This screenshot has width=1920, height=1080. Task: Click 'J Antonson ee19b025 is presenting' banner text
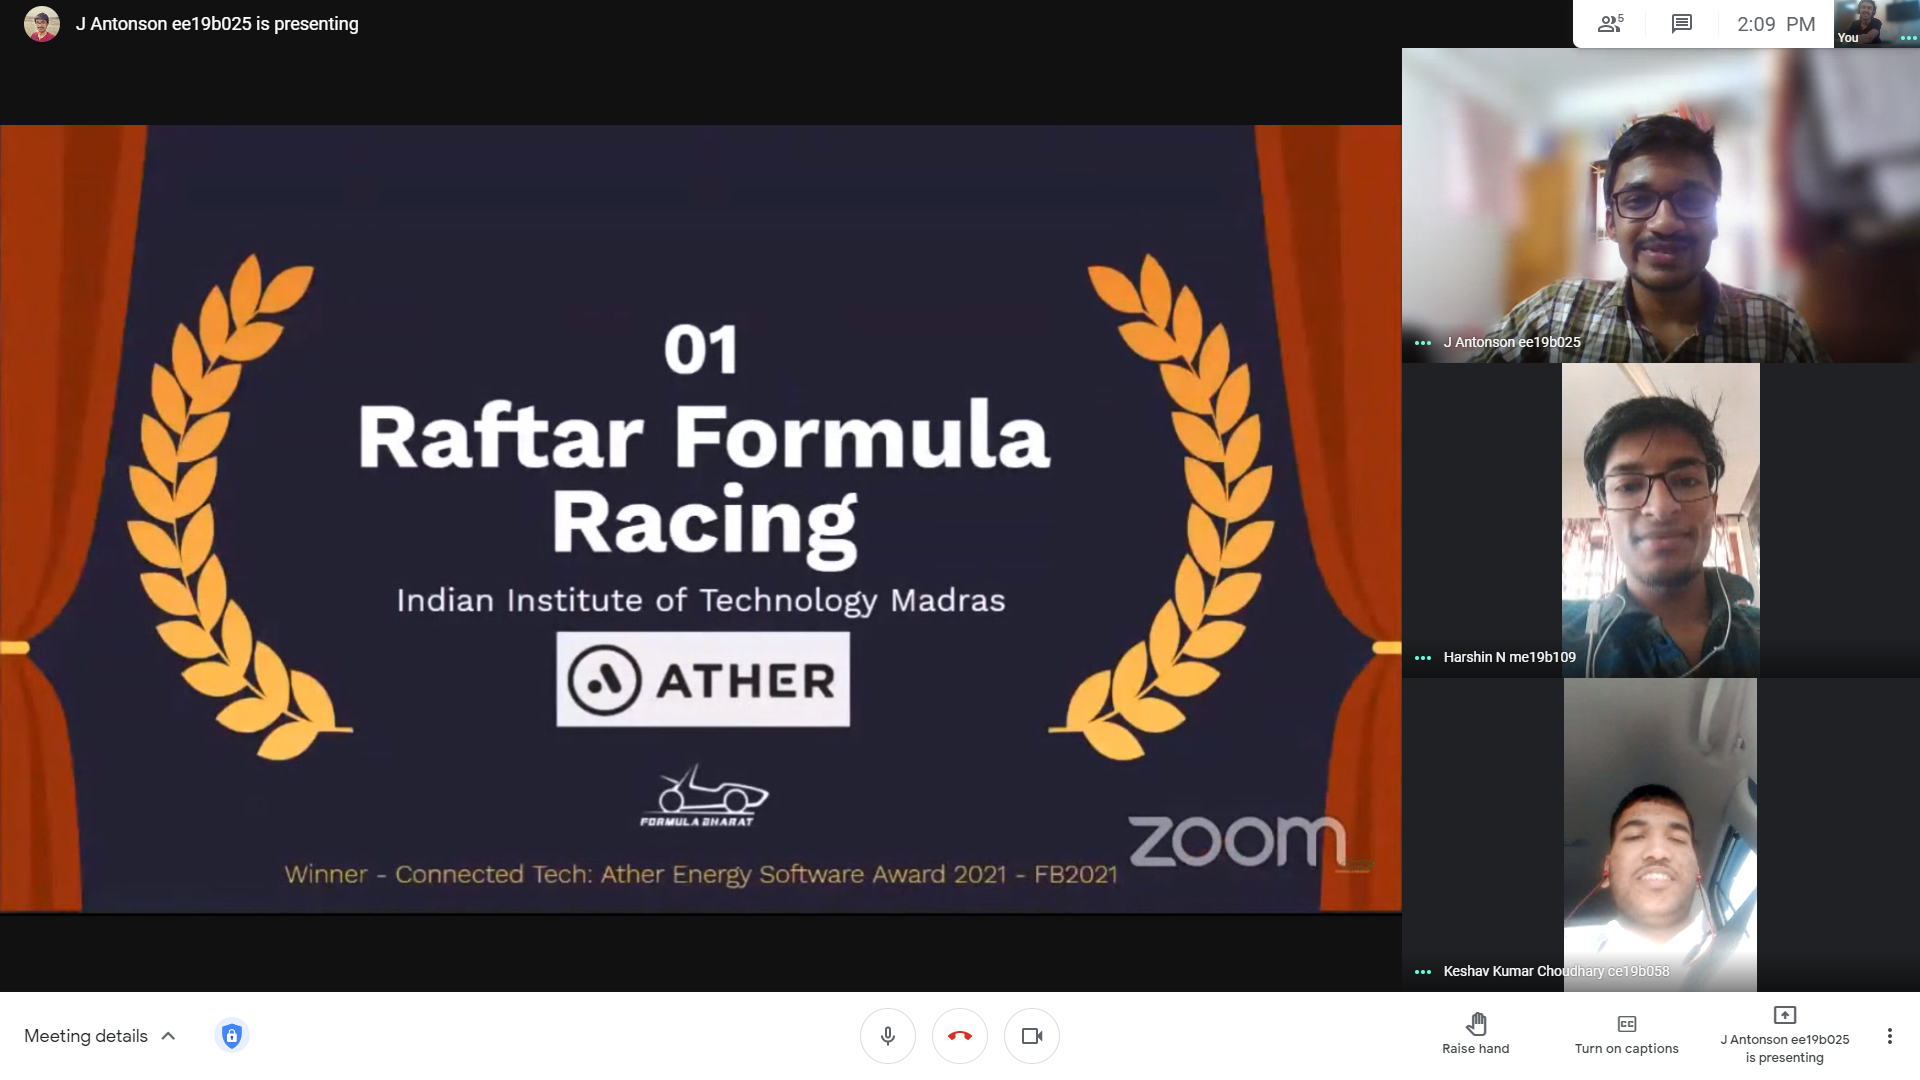[x=217, y=23]
